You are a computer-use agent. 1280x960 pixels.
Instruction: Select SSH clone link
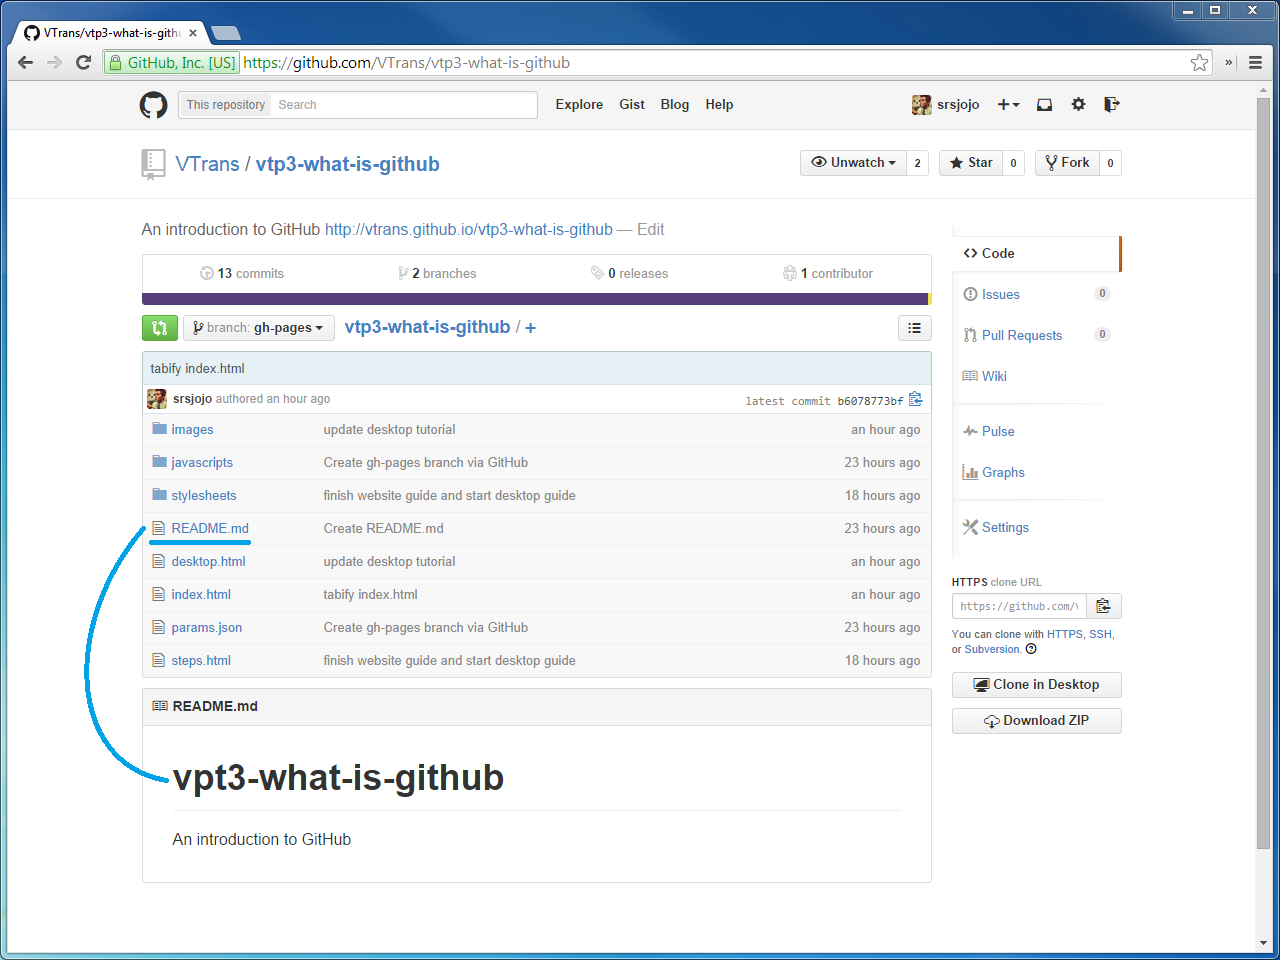tap(1100, 634)
